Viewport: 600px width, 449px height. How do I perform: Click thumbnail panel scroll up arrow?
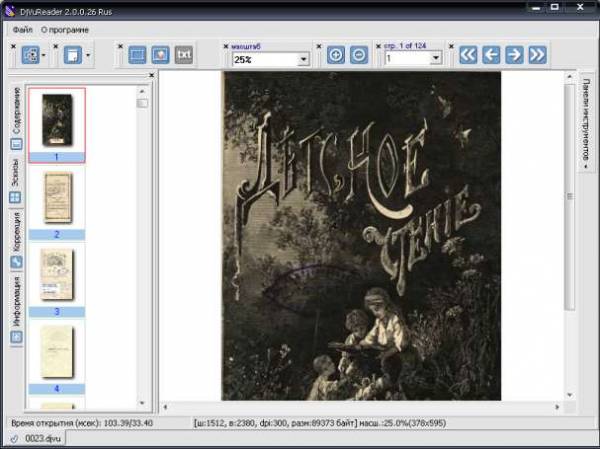point(142,91)
